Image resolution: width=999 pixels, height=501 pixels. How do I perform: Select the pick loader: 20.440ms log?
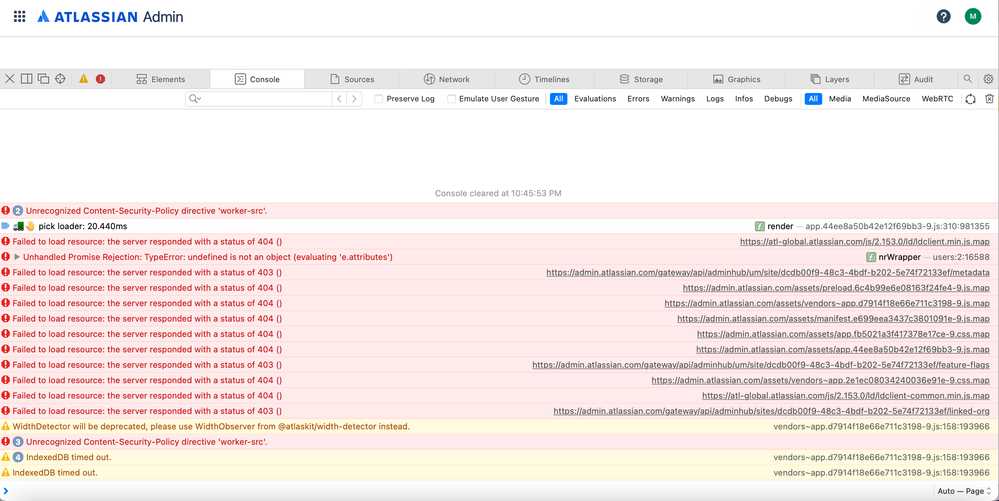82,226
